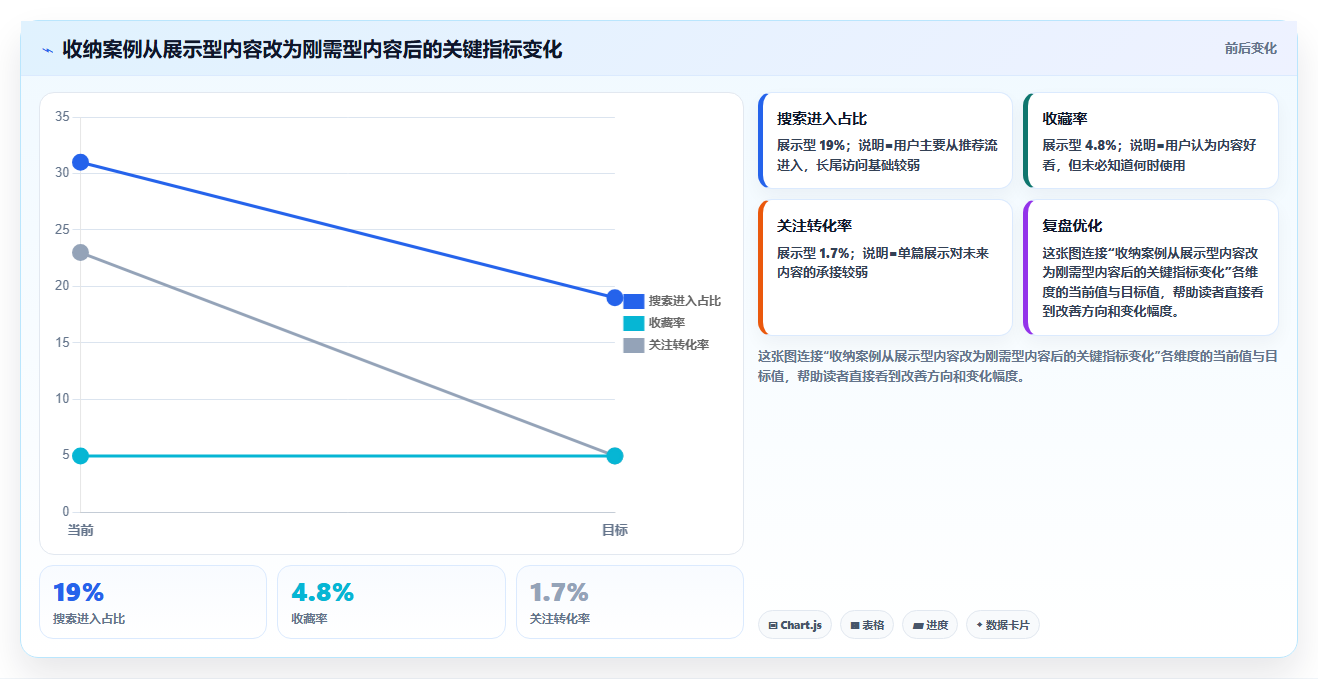
Task: Click the 表格 tag
Action: [x=867, y=625]
